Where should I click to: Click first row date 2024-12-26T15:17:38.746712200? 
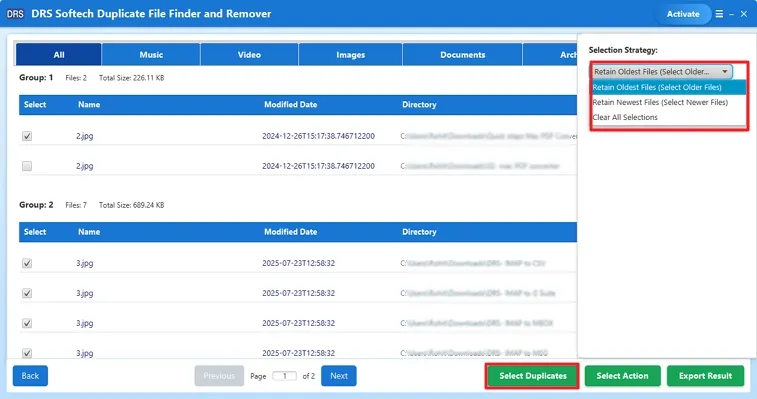point(318,136)
